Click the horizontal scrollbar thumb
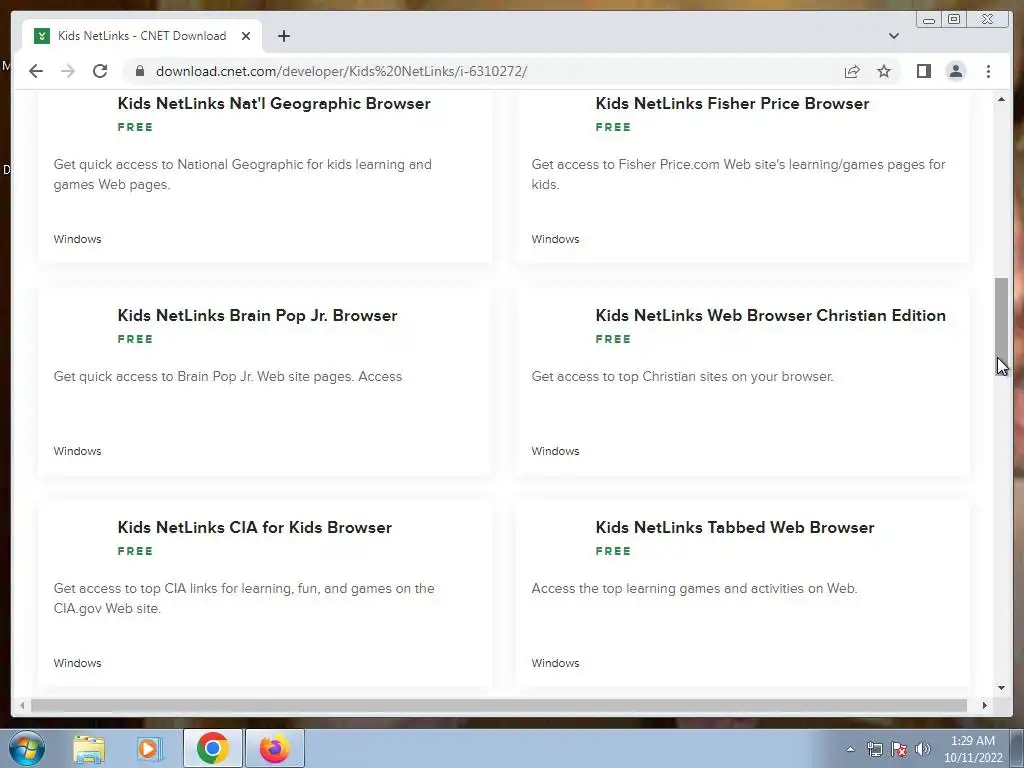This screenshot has height=768, width=1024. tap(499, 705)
